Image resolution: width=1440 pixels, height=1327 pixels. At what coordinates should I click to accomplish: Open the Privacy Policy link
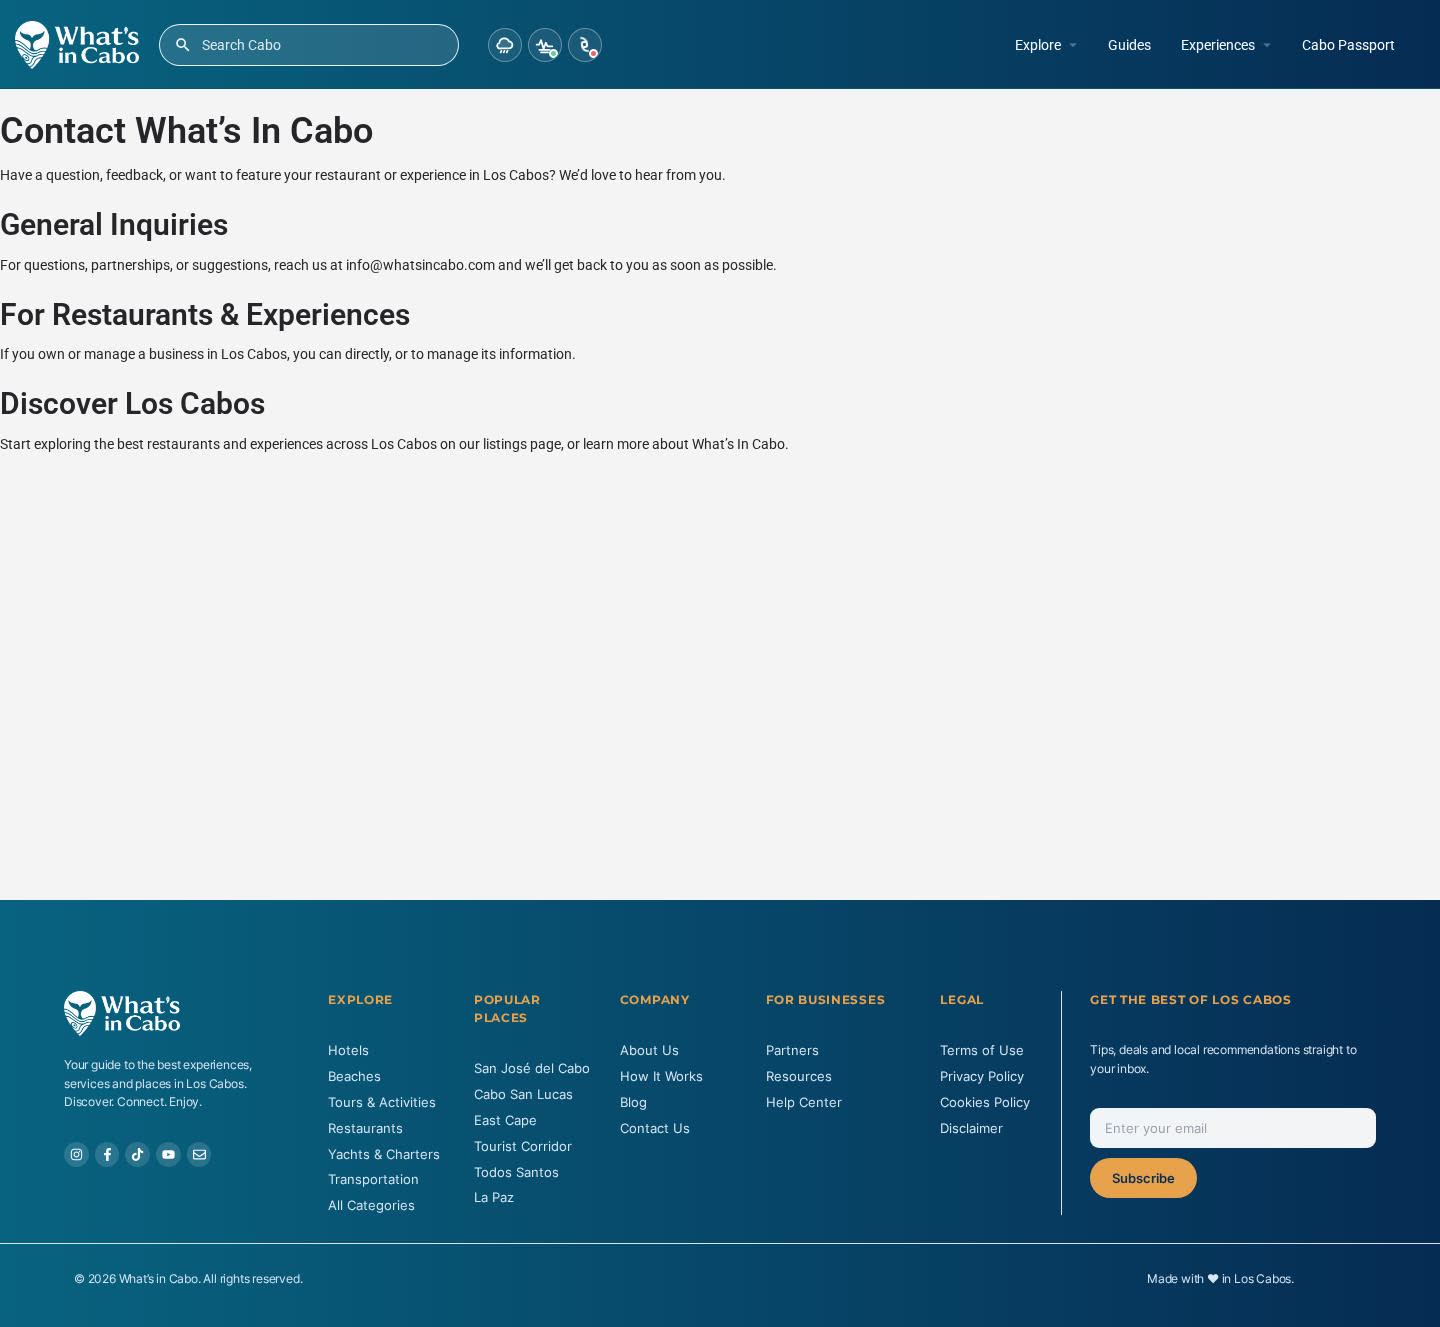[x=982, y=1076]
